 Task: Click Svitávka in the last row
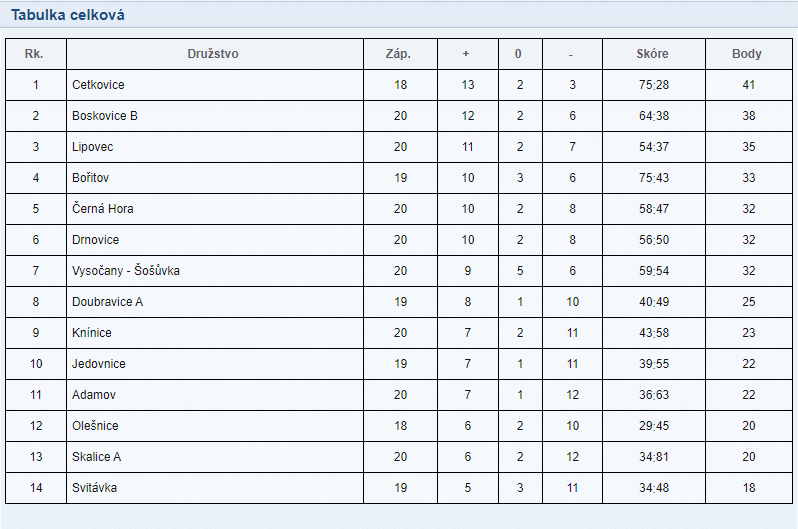tap(94, 488)
